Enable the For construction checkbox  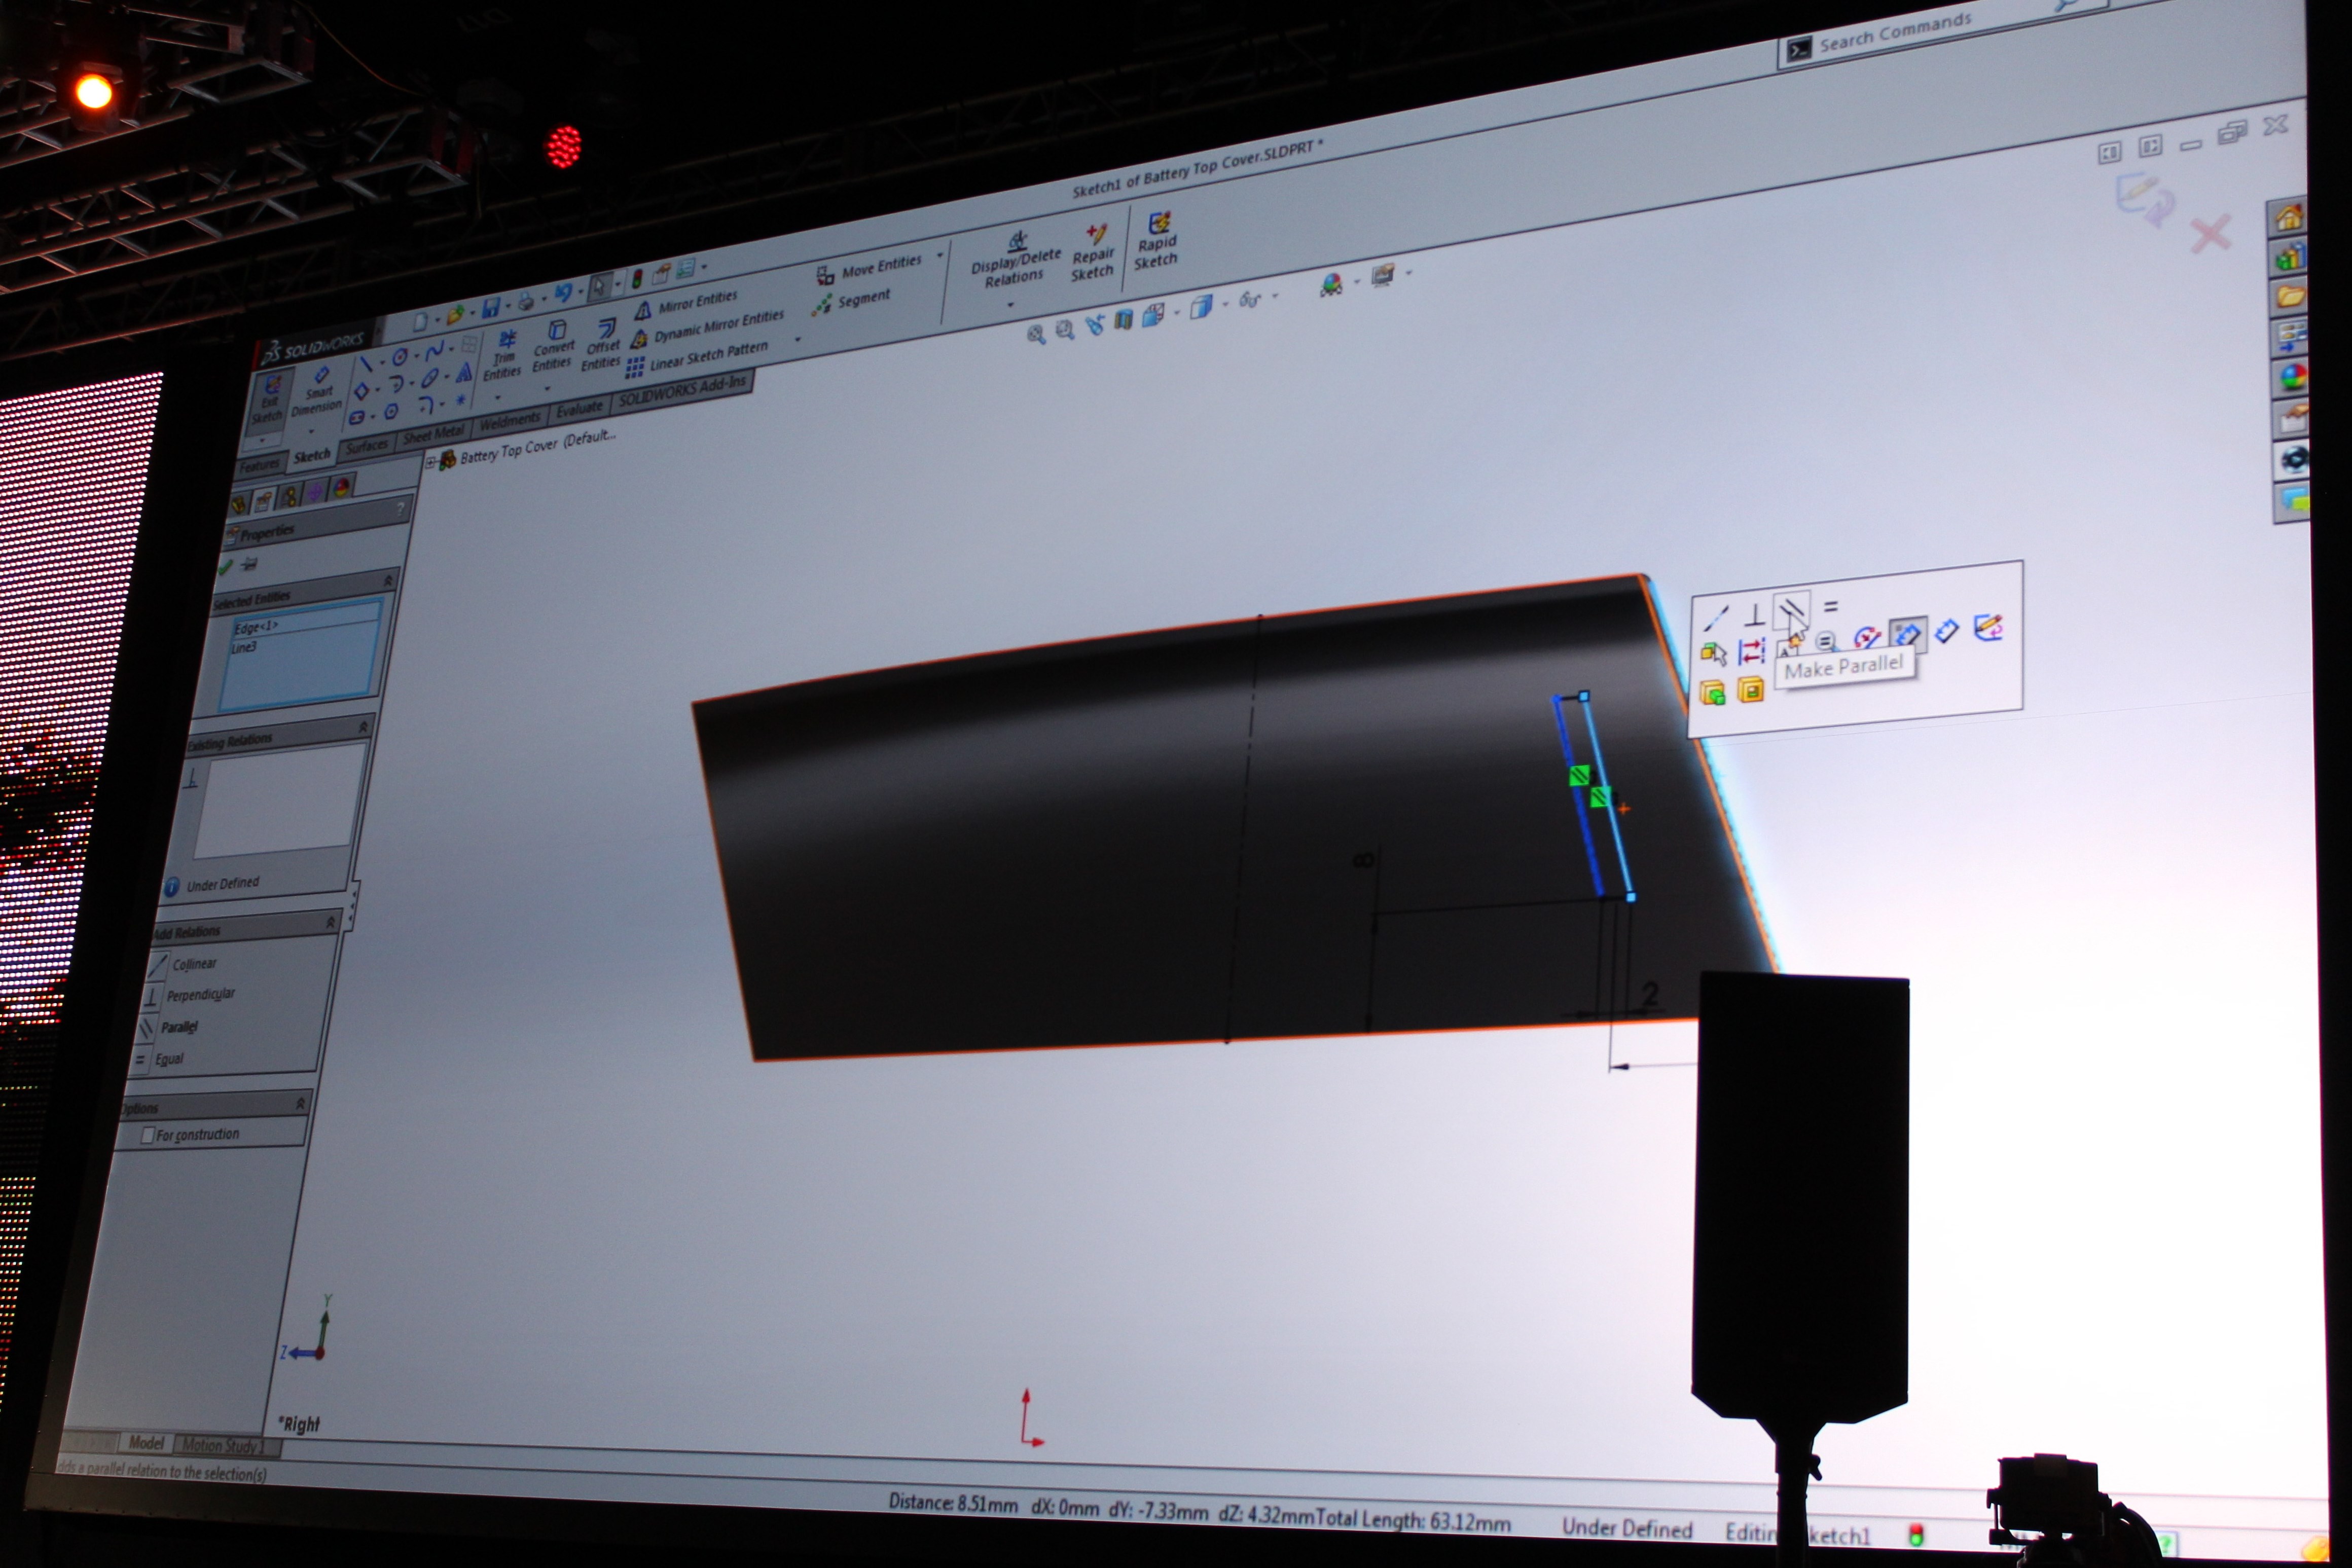click(x=148, y=1135)
